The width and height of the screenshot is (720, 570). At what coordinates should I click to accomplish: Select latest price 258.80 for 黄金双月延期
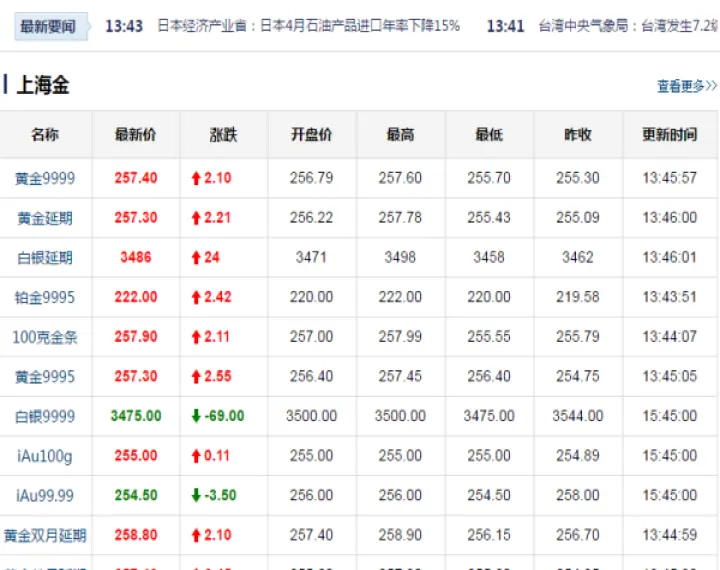pos(136,535)
